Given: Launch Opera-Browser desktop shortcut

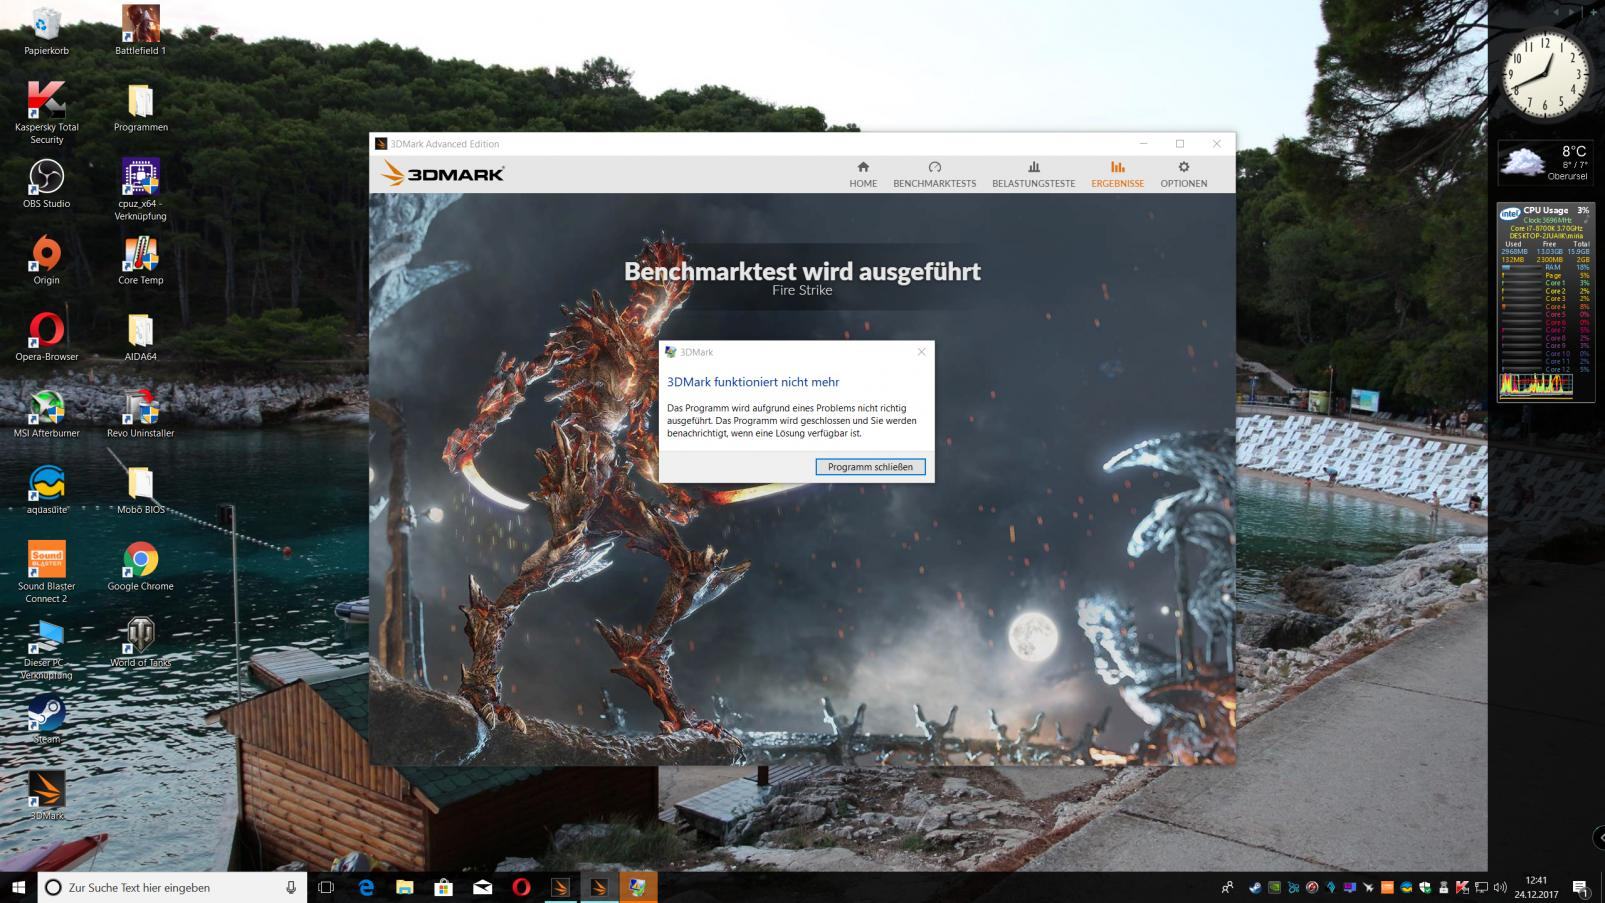Looking at the screenshot, I should (x=46, y=337).
